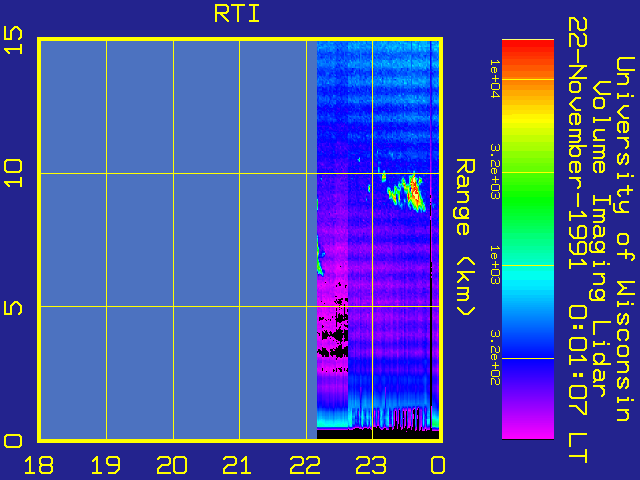Click the x-axis label 23
The image size is (640, 480).
click(371, 465)
